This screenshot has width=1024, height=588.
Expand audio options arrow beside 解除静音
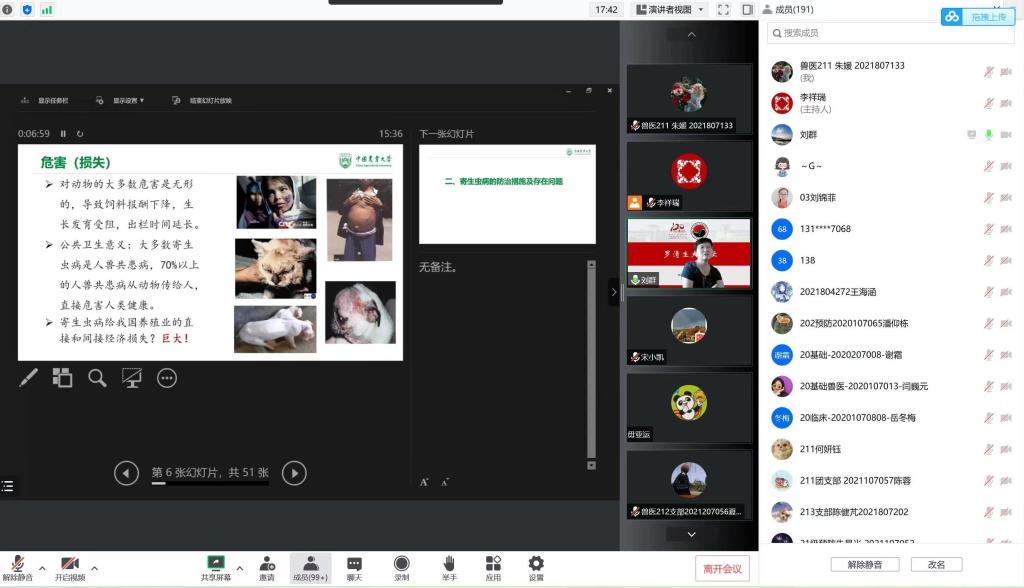click(x=41, y=567)
